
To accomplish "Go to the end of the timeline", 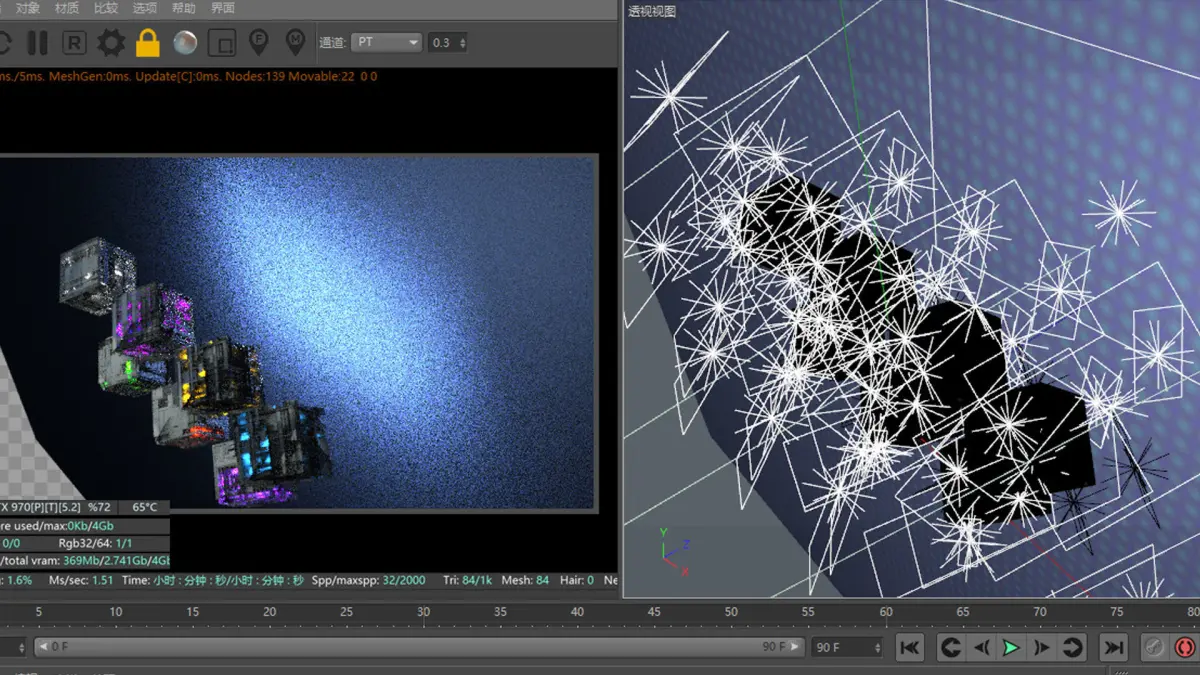I will coord(1113,648).
